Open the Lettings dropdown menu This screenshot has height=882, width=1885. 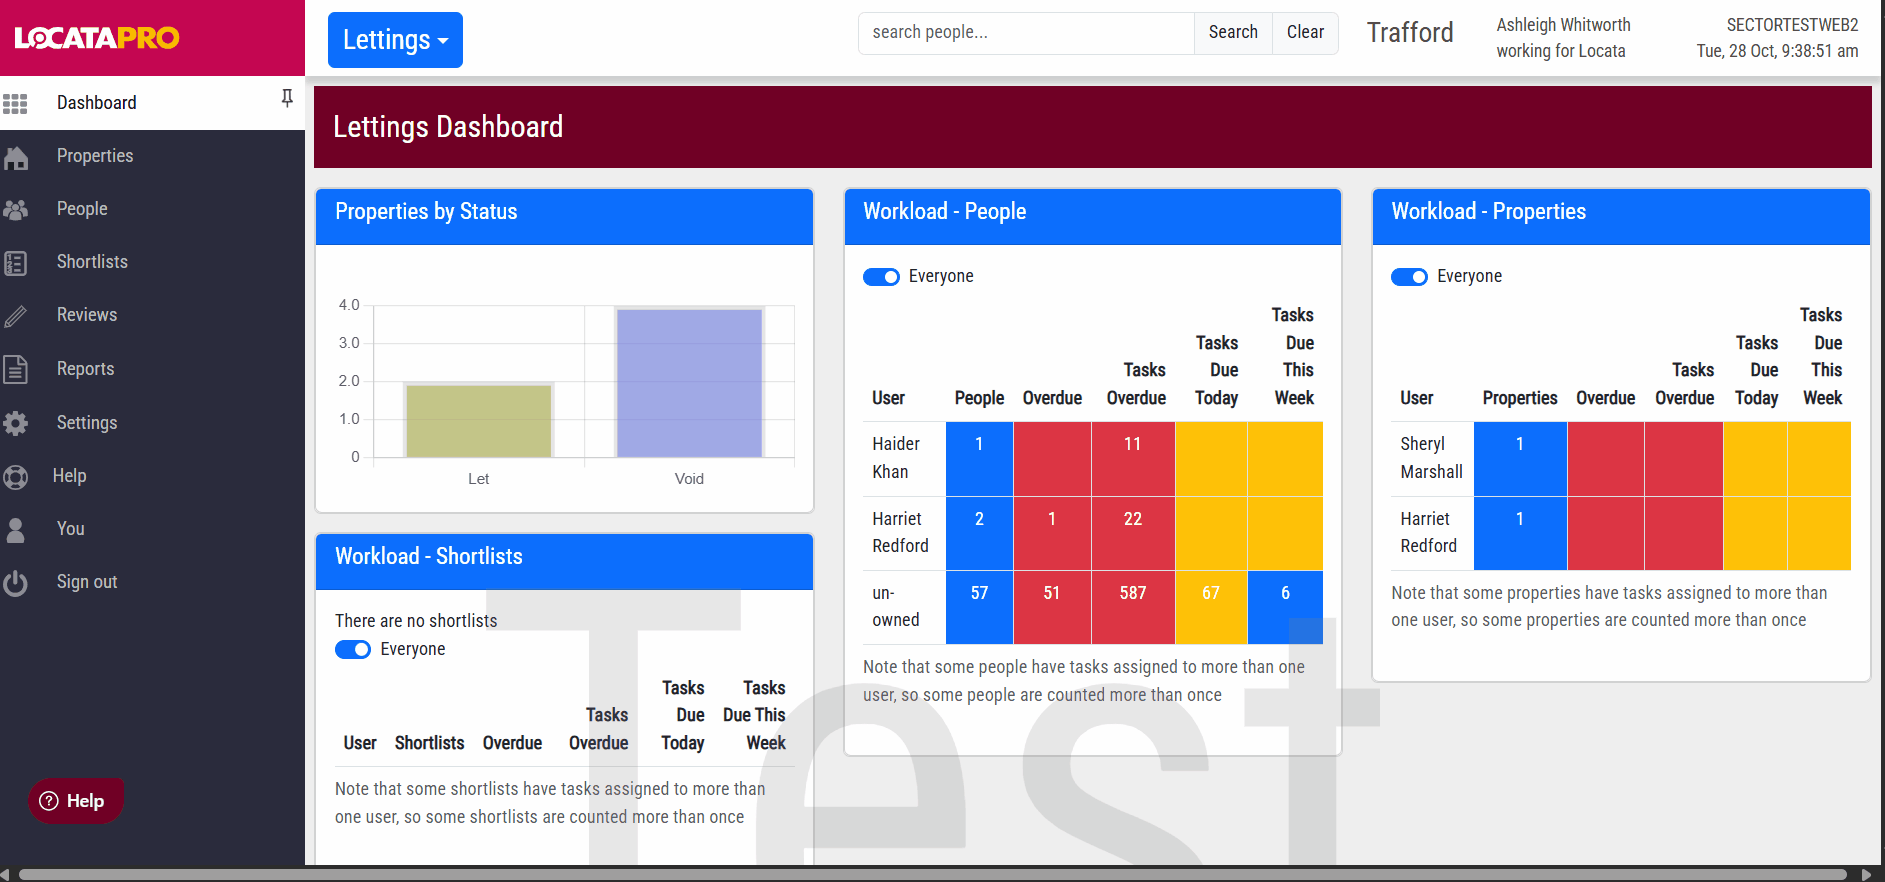[x=395, y=40]
